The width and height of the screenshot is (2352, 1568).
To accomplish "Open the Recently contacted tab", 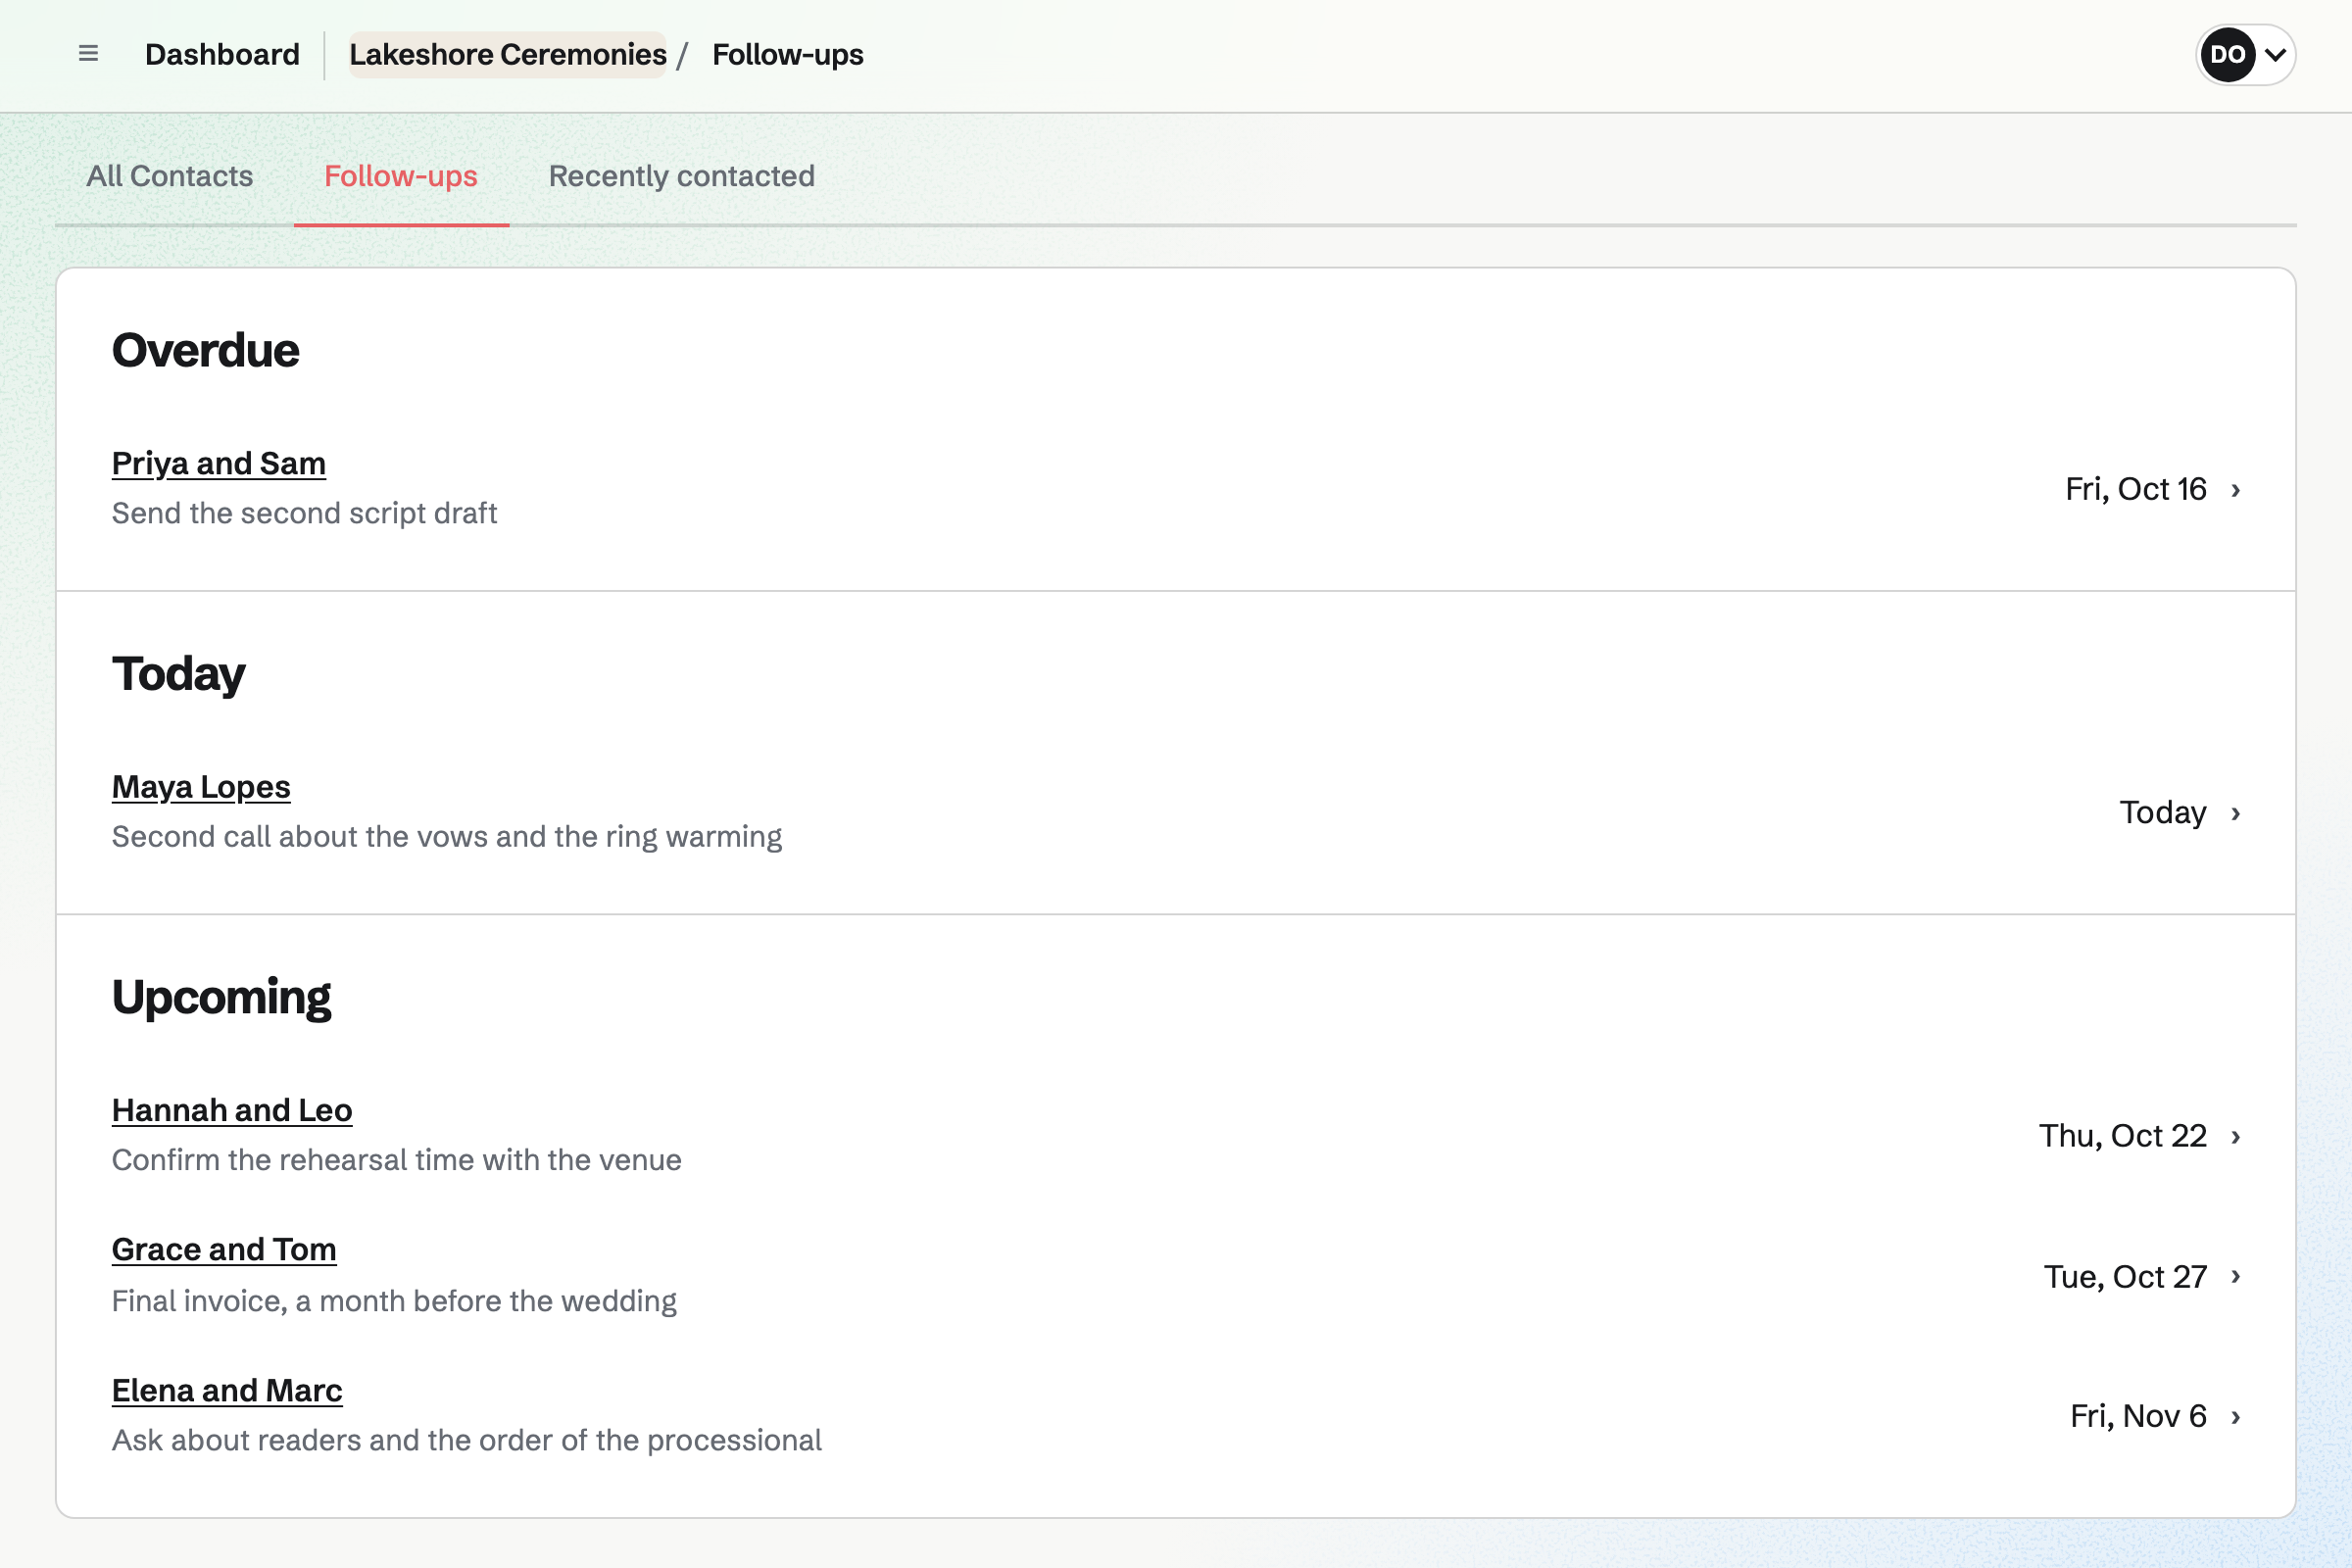I will pyautogui.click(x=682, y=176).
